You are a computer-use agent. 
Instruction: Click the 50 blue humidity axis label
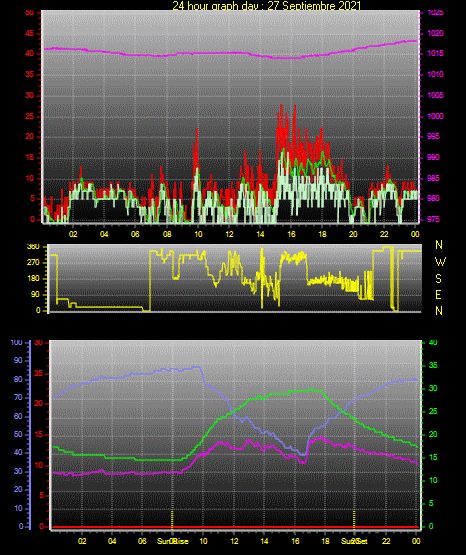pos(18,434)
